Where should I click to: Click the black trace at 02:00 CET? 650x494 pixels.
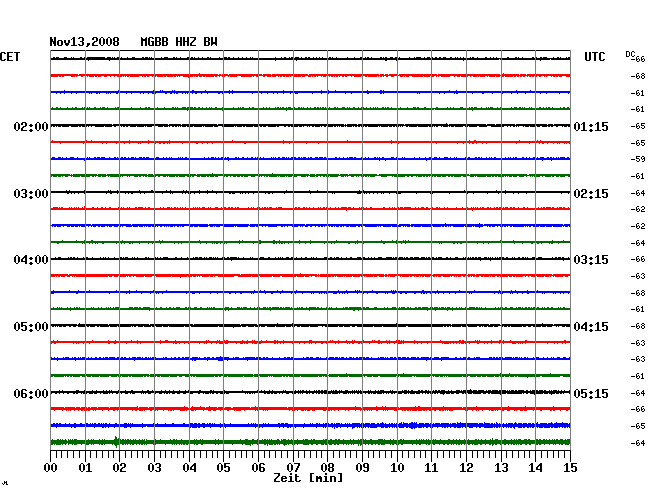[310, 126]
